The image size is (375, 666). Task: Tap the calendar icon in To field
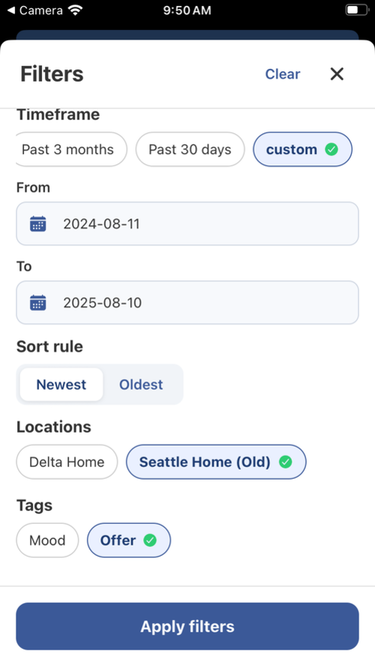tap(38, 303)
